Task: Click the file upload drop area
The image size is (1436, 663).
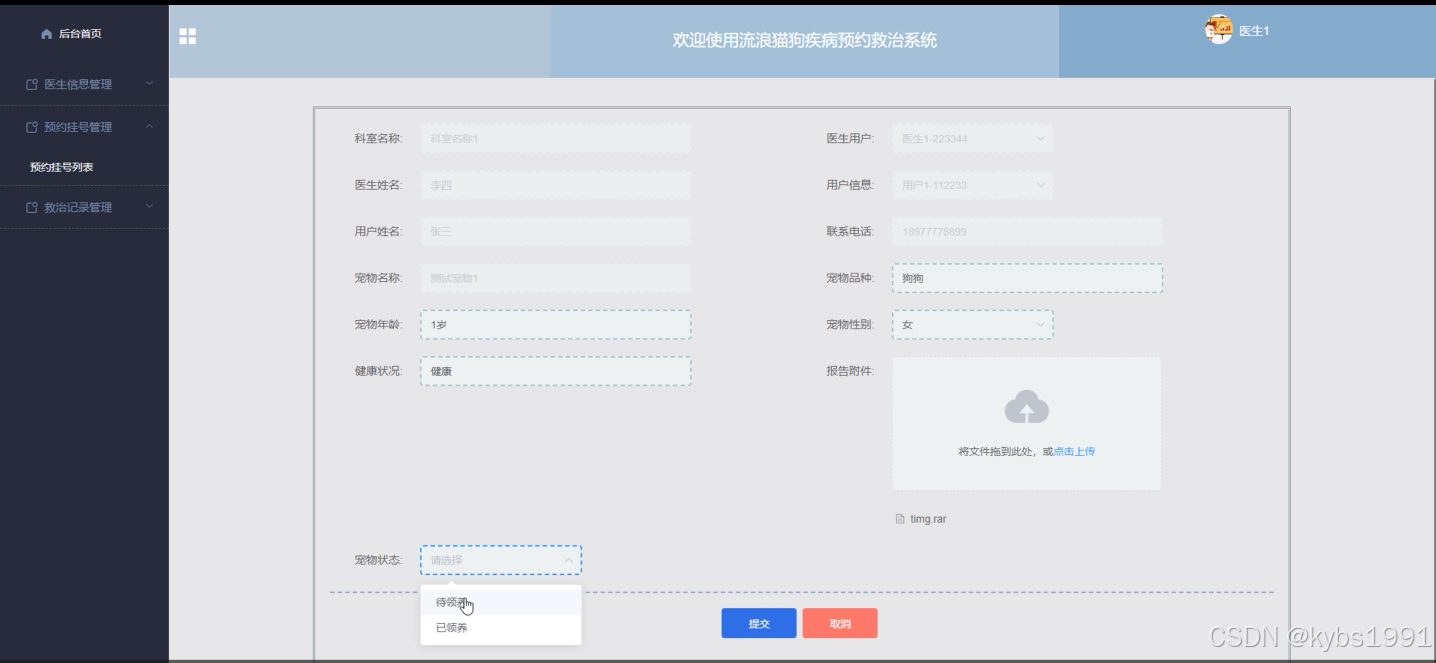Action: (1027, 424)
